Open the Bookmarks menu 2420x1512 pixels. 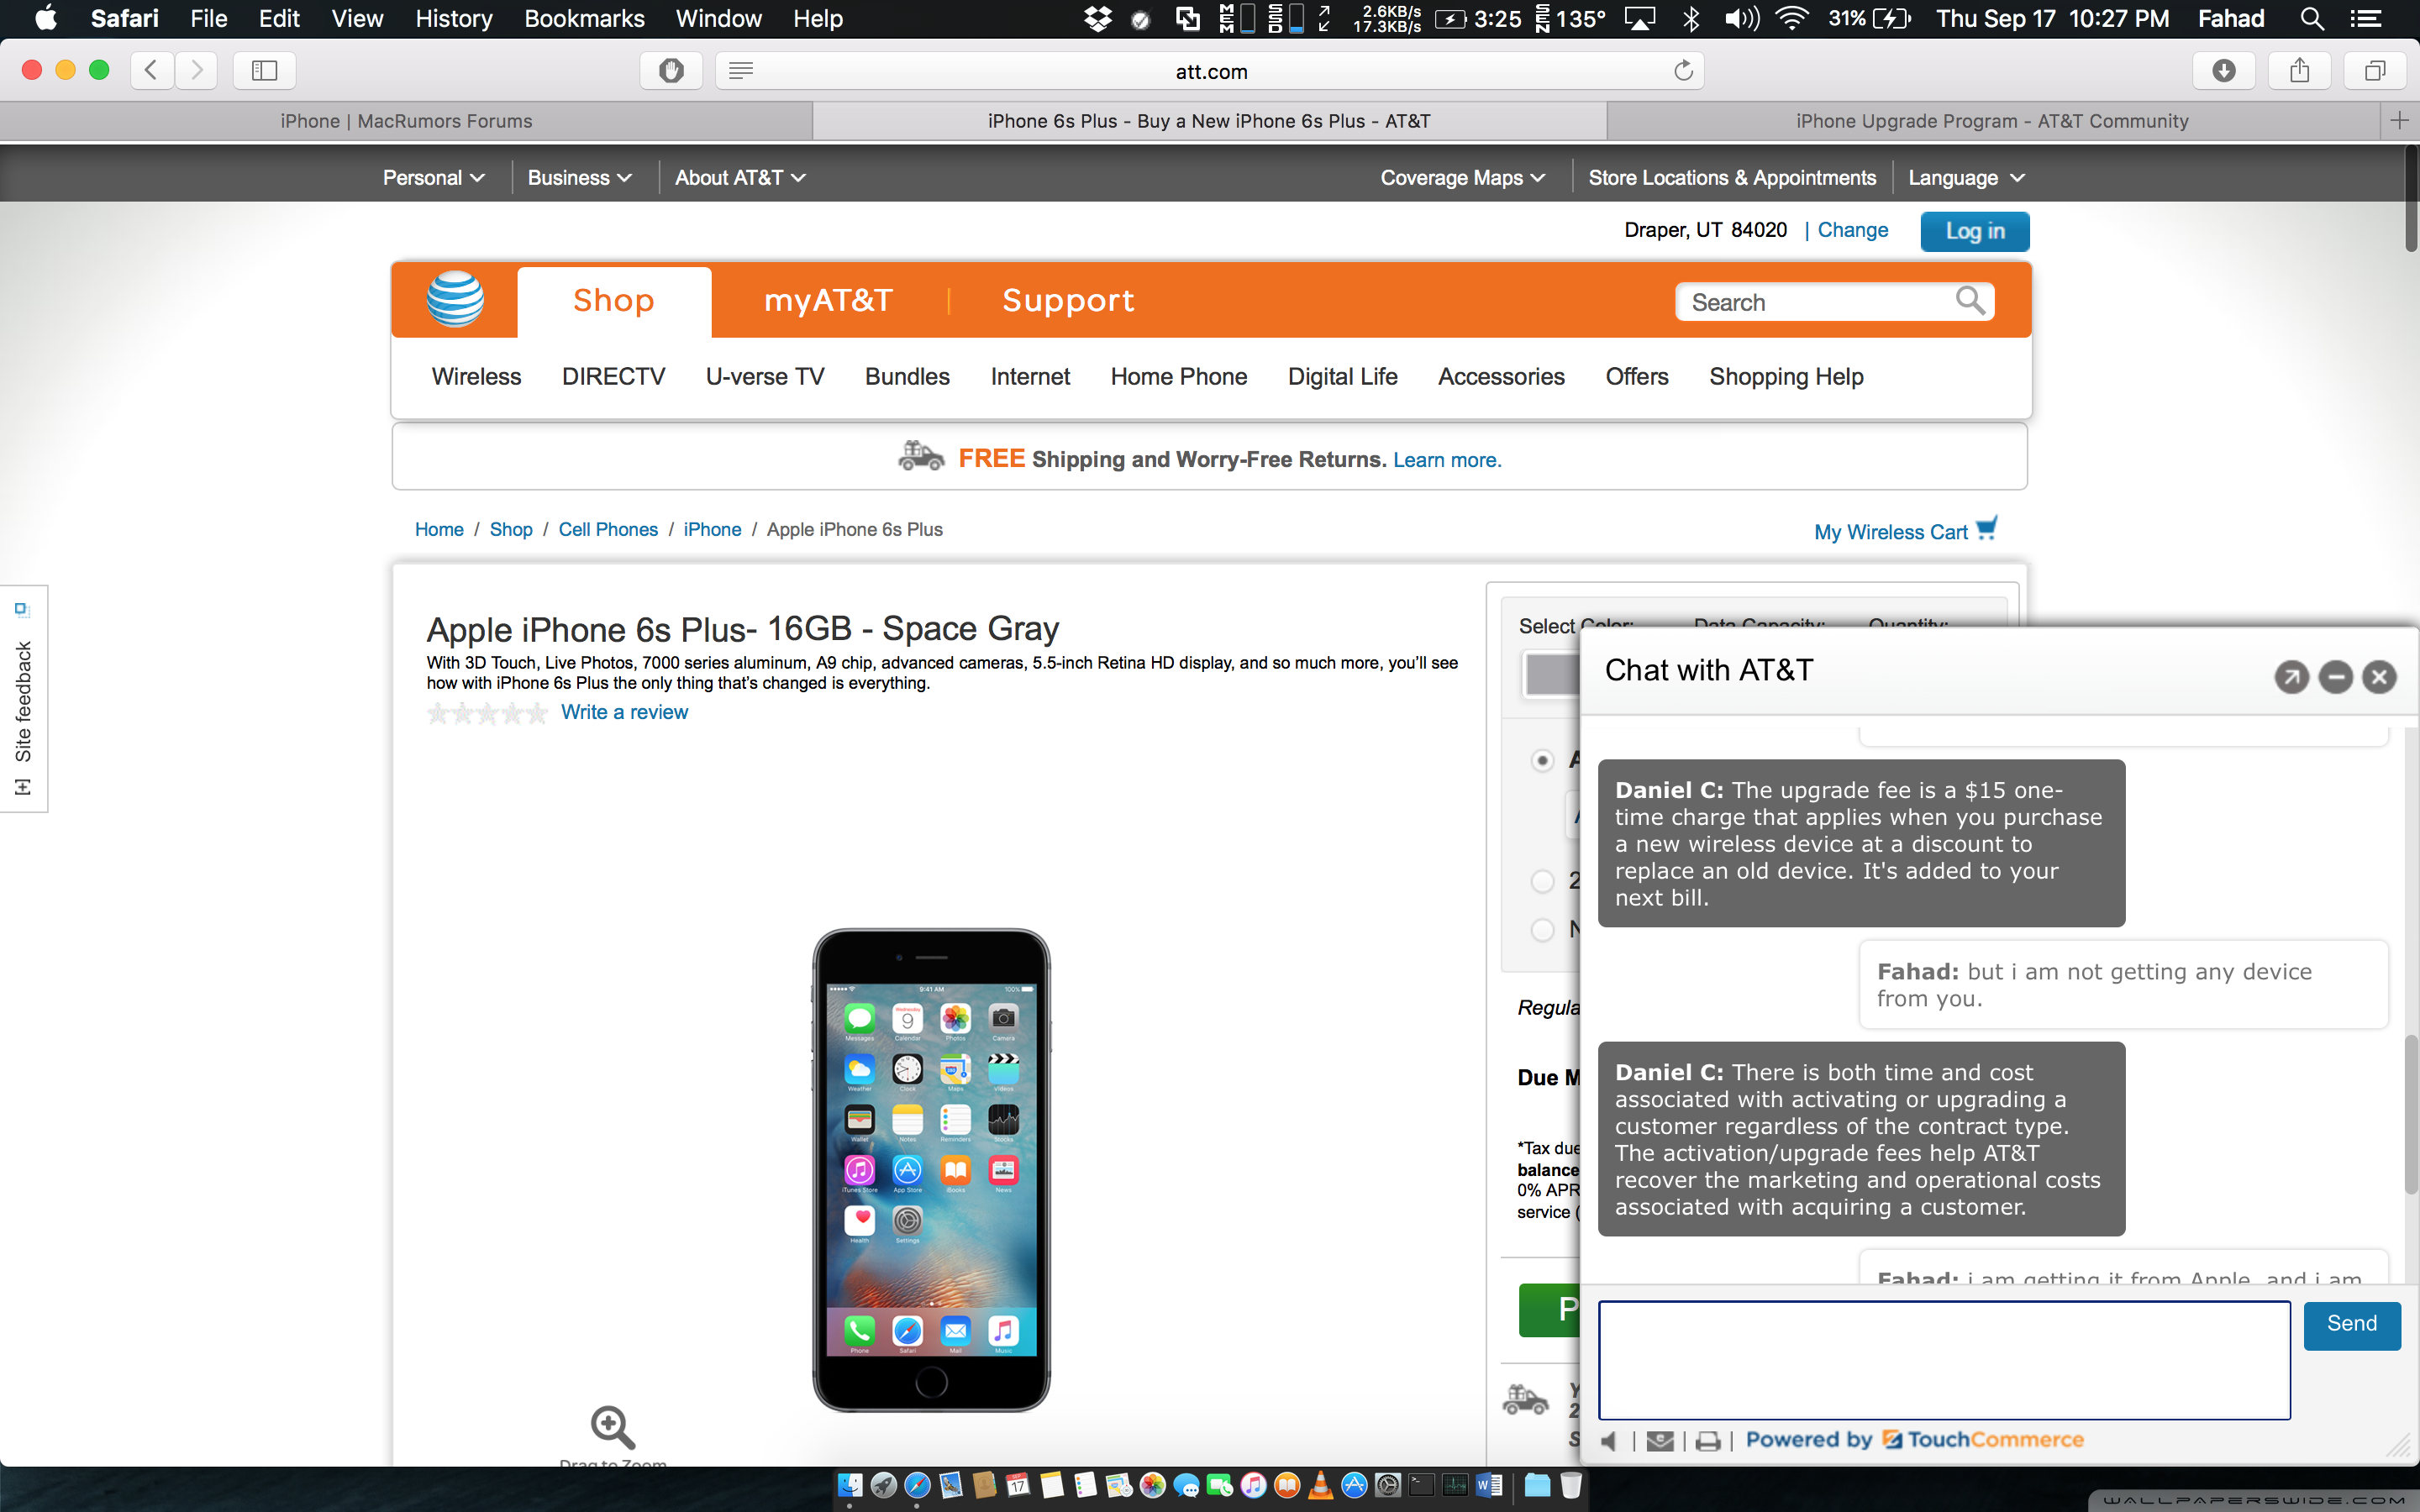tap(584, 19)
